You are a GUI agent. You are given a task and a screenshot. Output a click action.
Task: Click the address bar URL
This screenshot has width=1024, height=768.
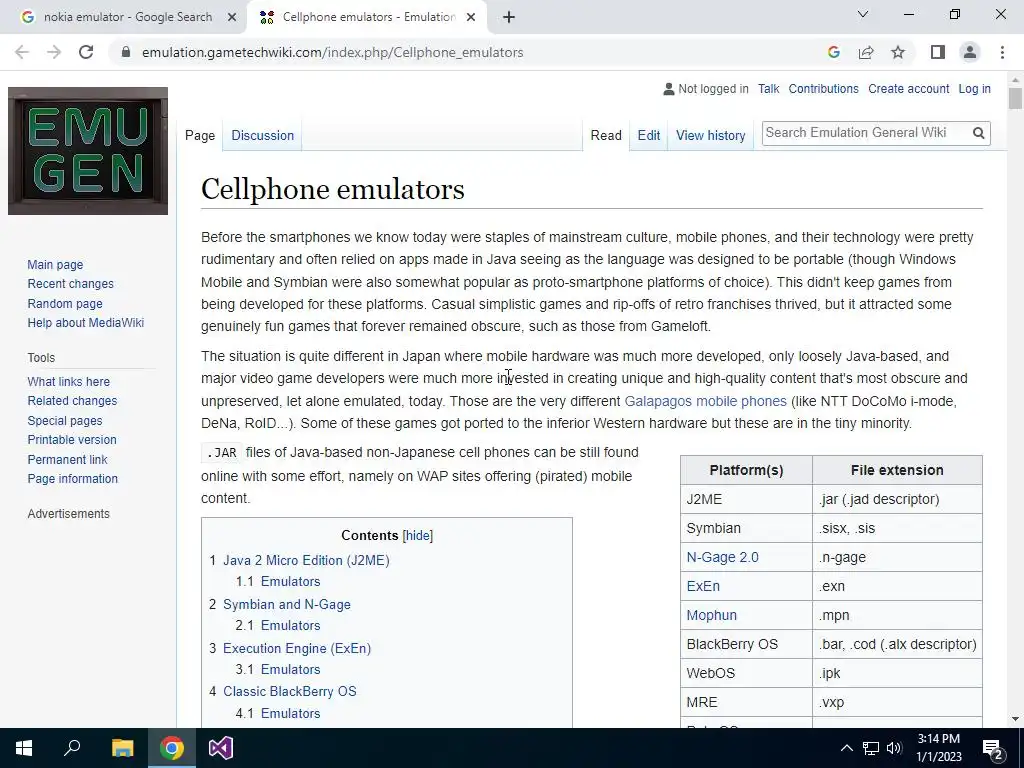click(332, 52)
